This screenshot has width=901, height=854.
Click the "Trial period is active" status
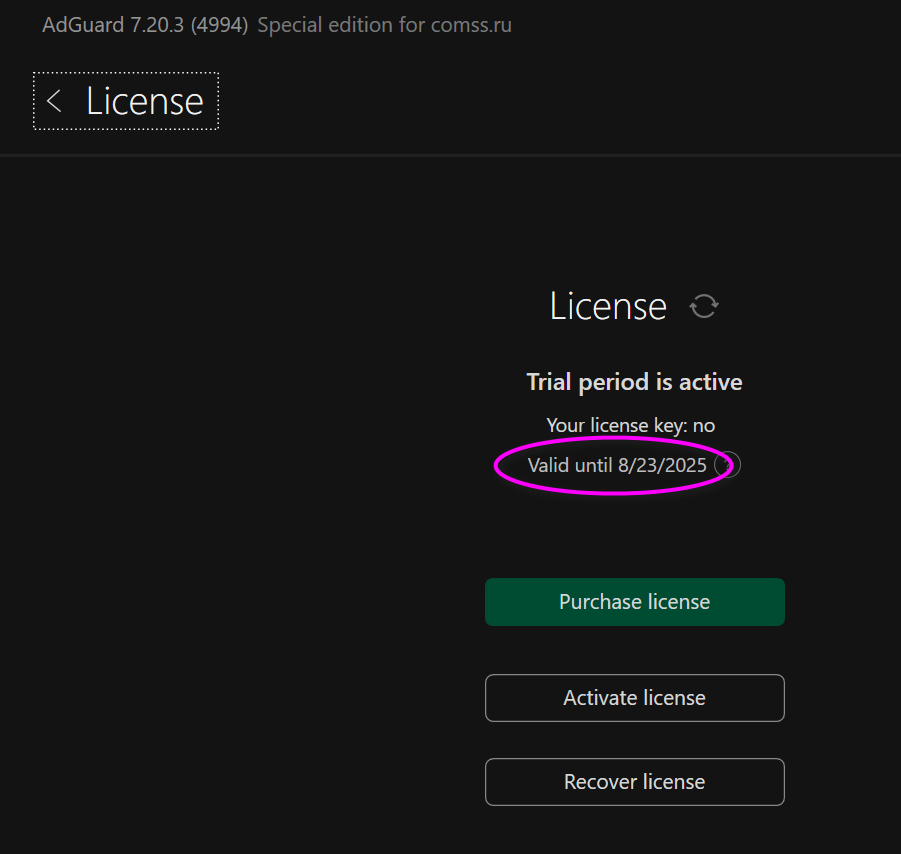pyautogui.click(x=634, y=382)
